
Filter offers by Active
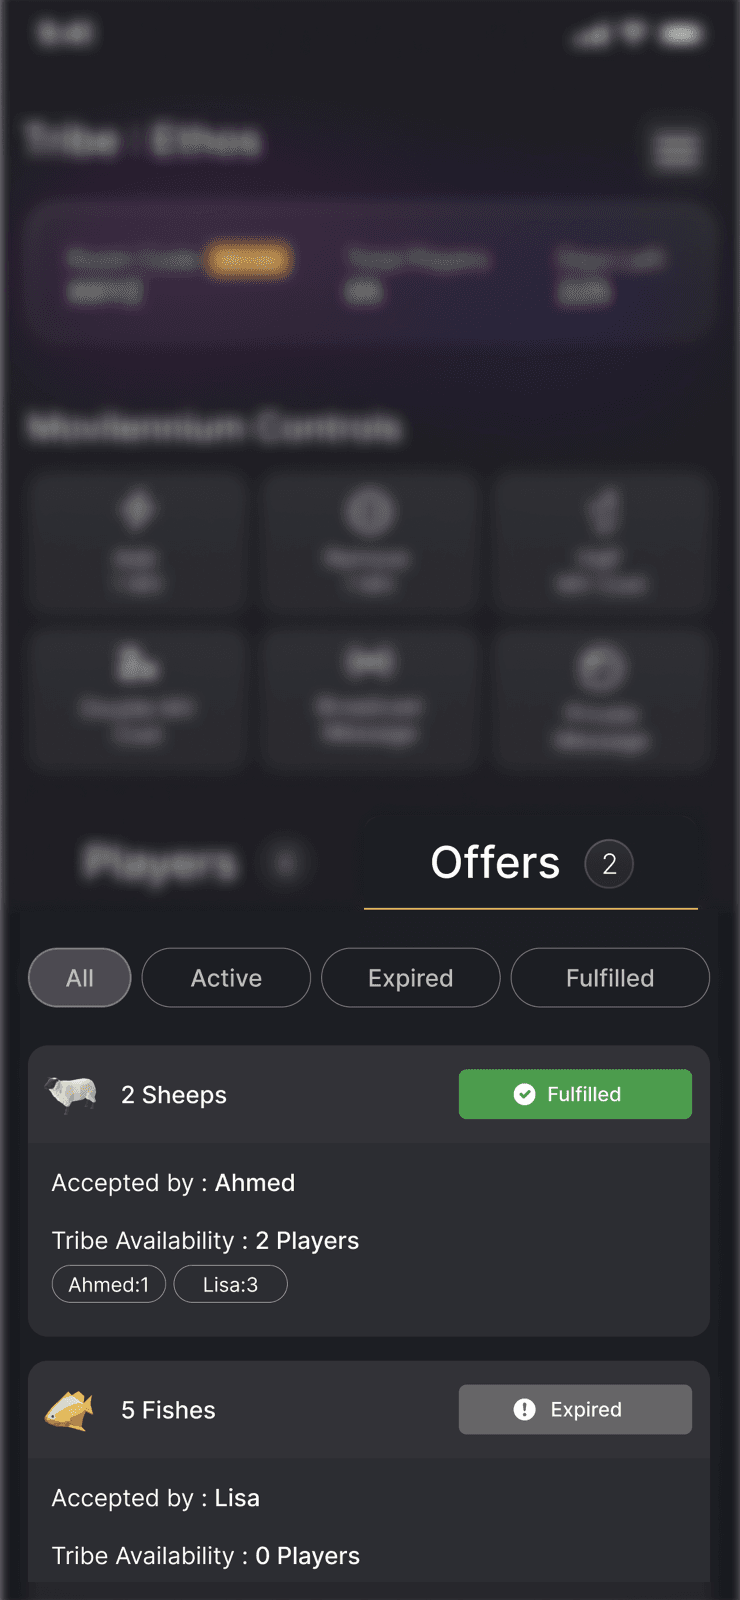[x=226, y=978]
